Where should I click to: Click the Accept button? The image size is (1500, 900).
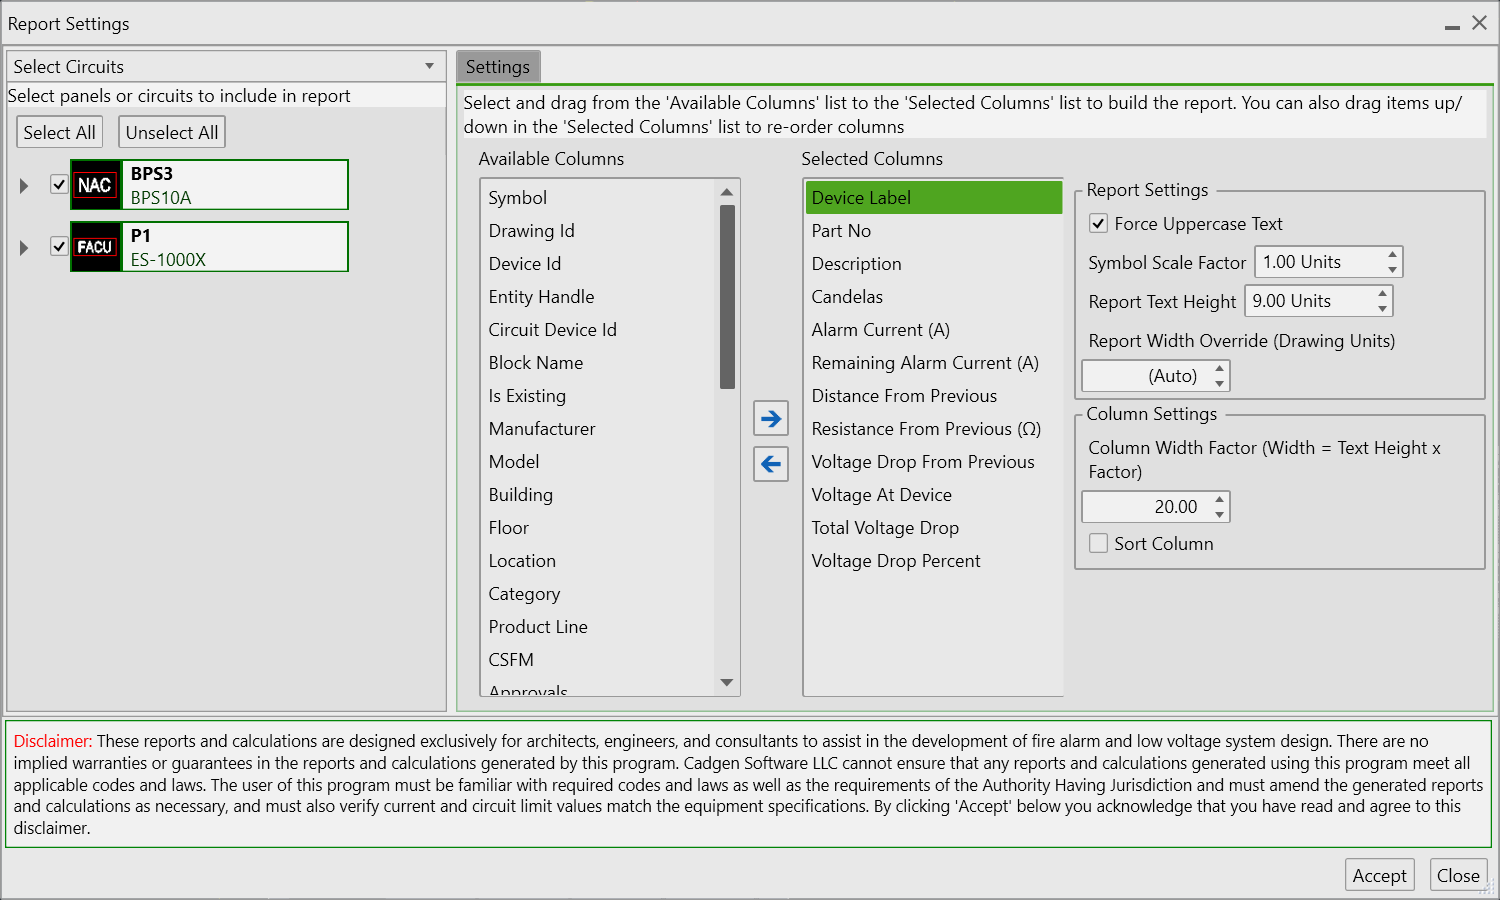point(1380,875)
